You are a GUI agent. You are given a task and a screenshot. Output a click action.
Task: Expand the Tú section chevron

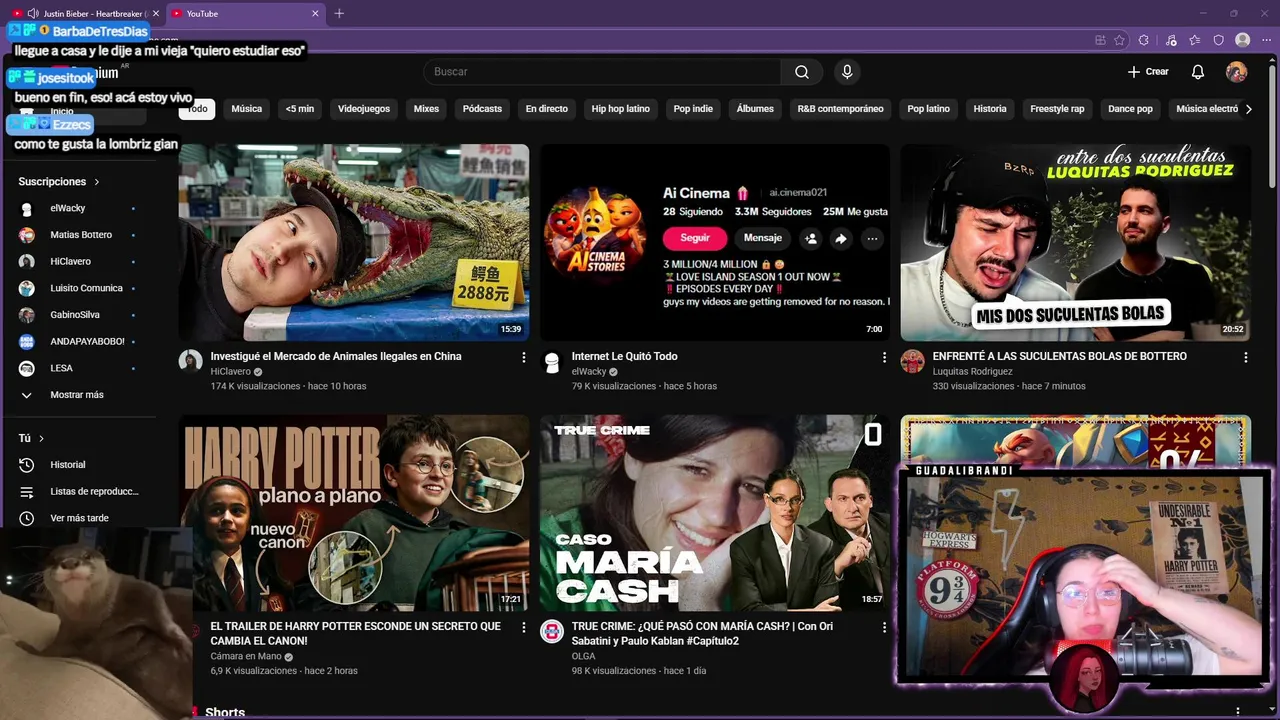41,438
